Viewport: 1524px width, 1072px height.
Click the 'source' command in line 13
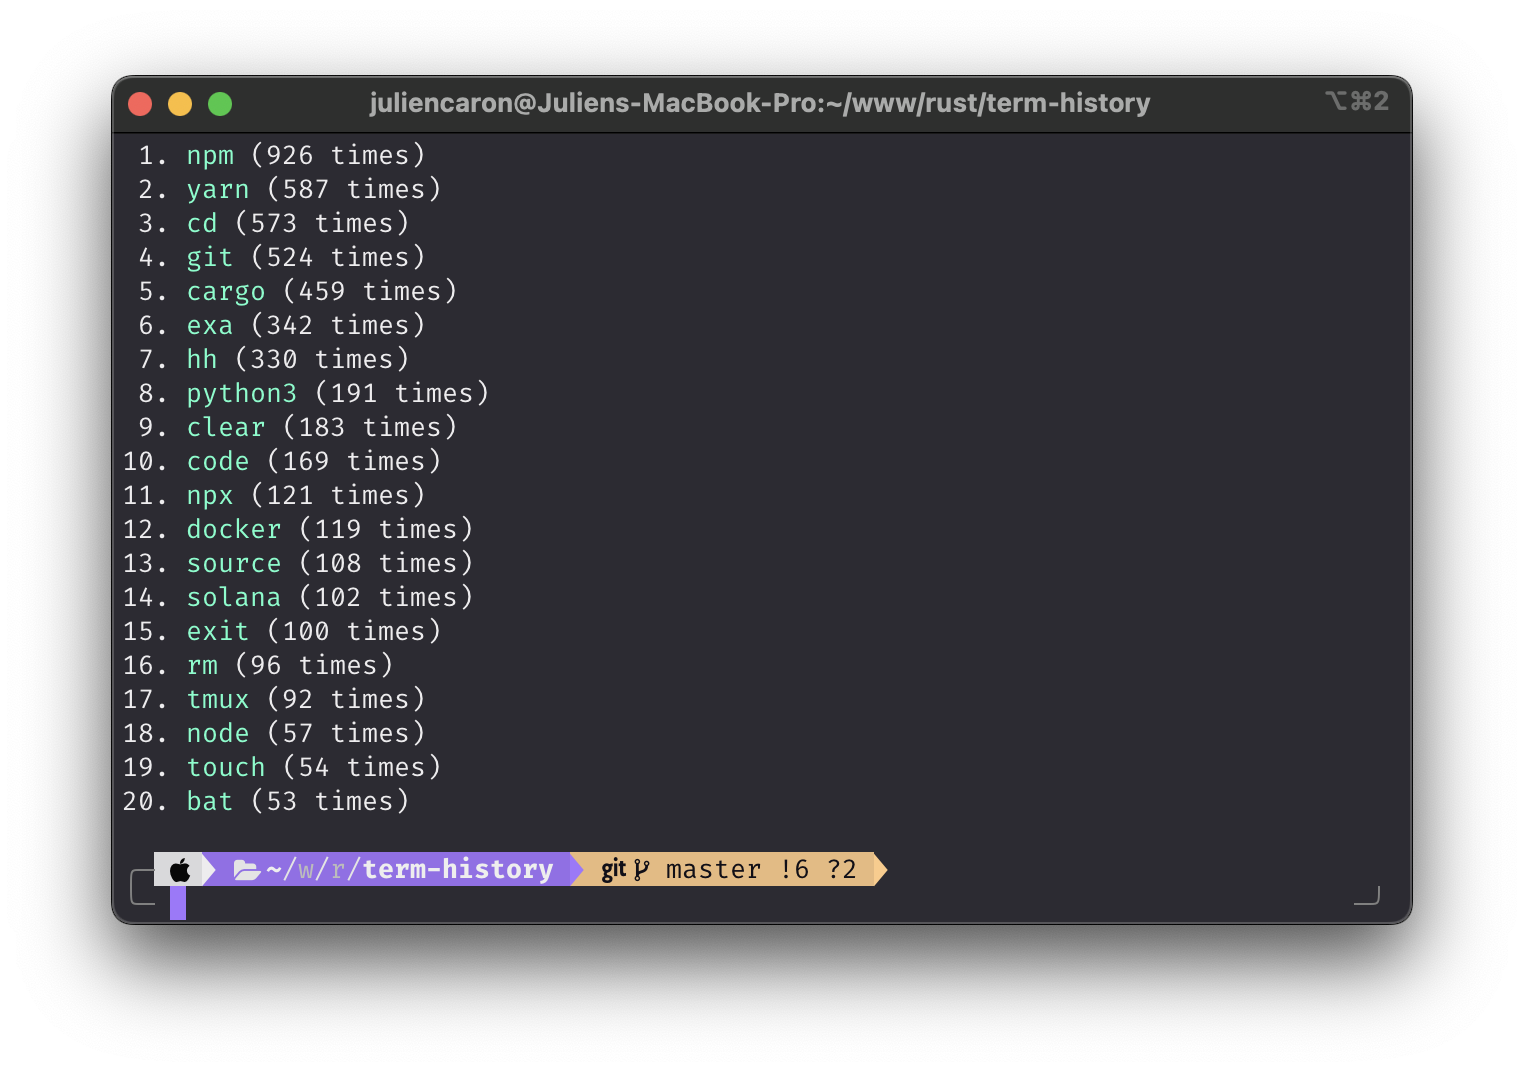pos(234,564)
